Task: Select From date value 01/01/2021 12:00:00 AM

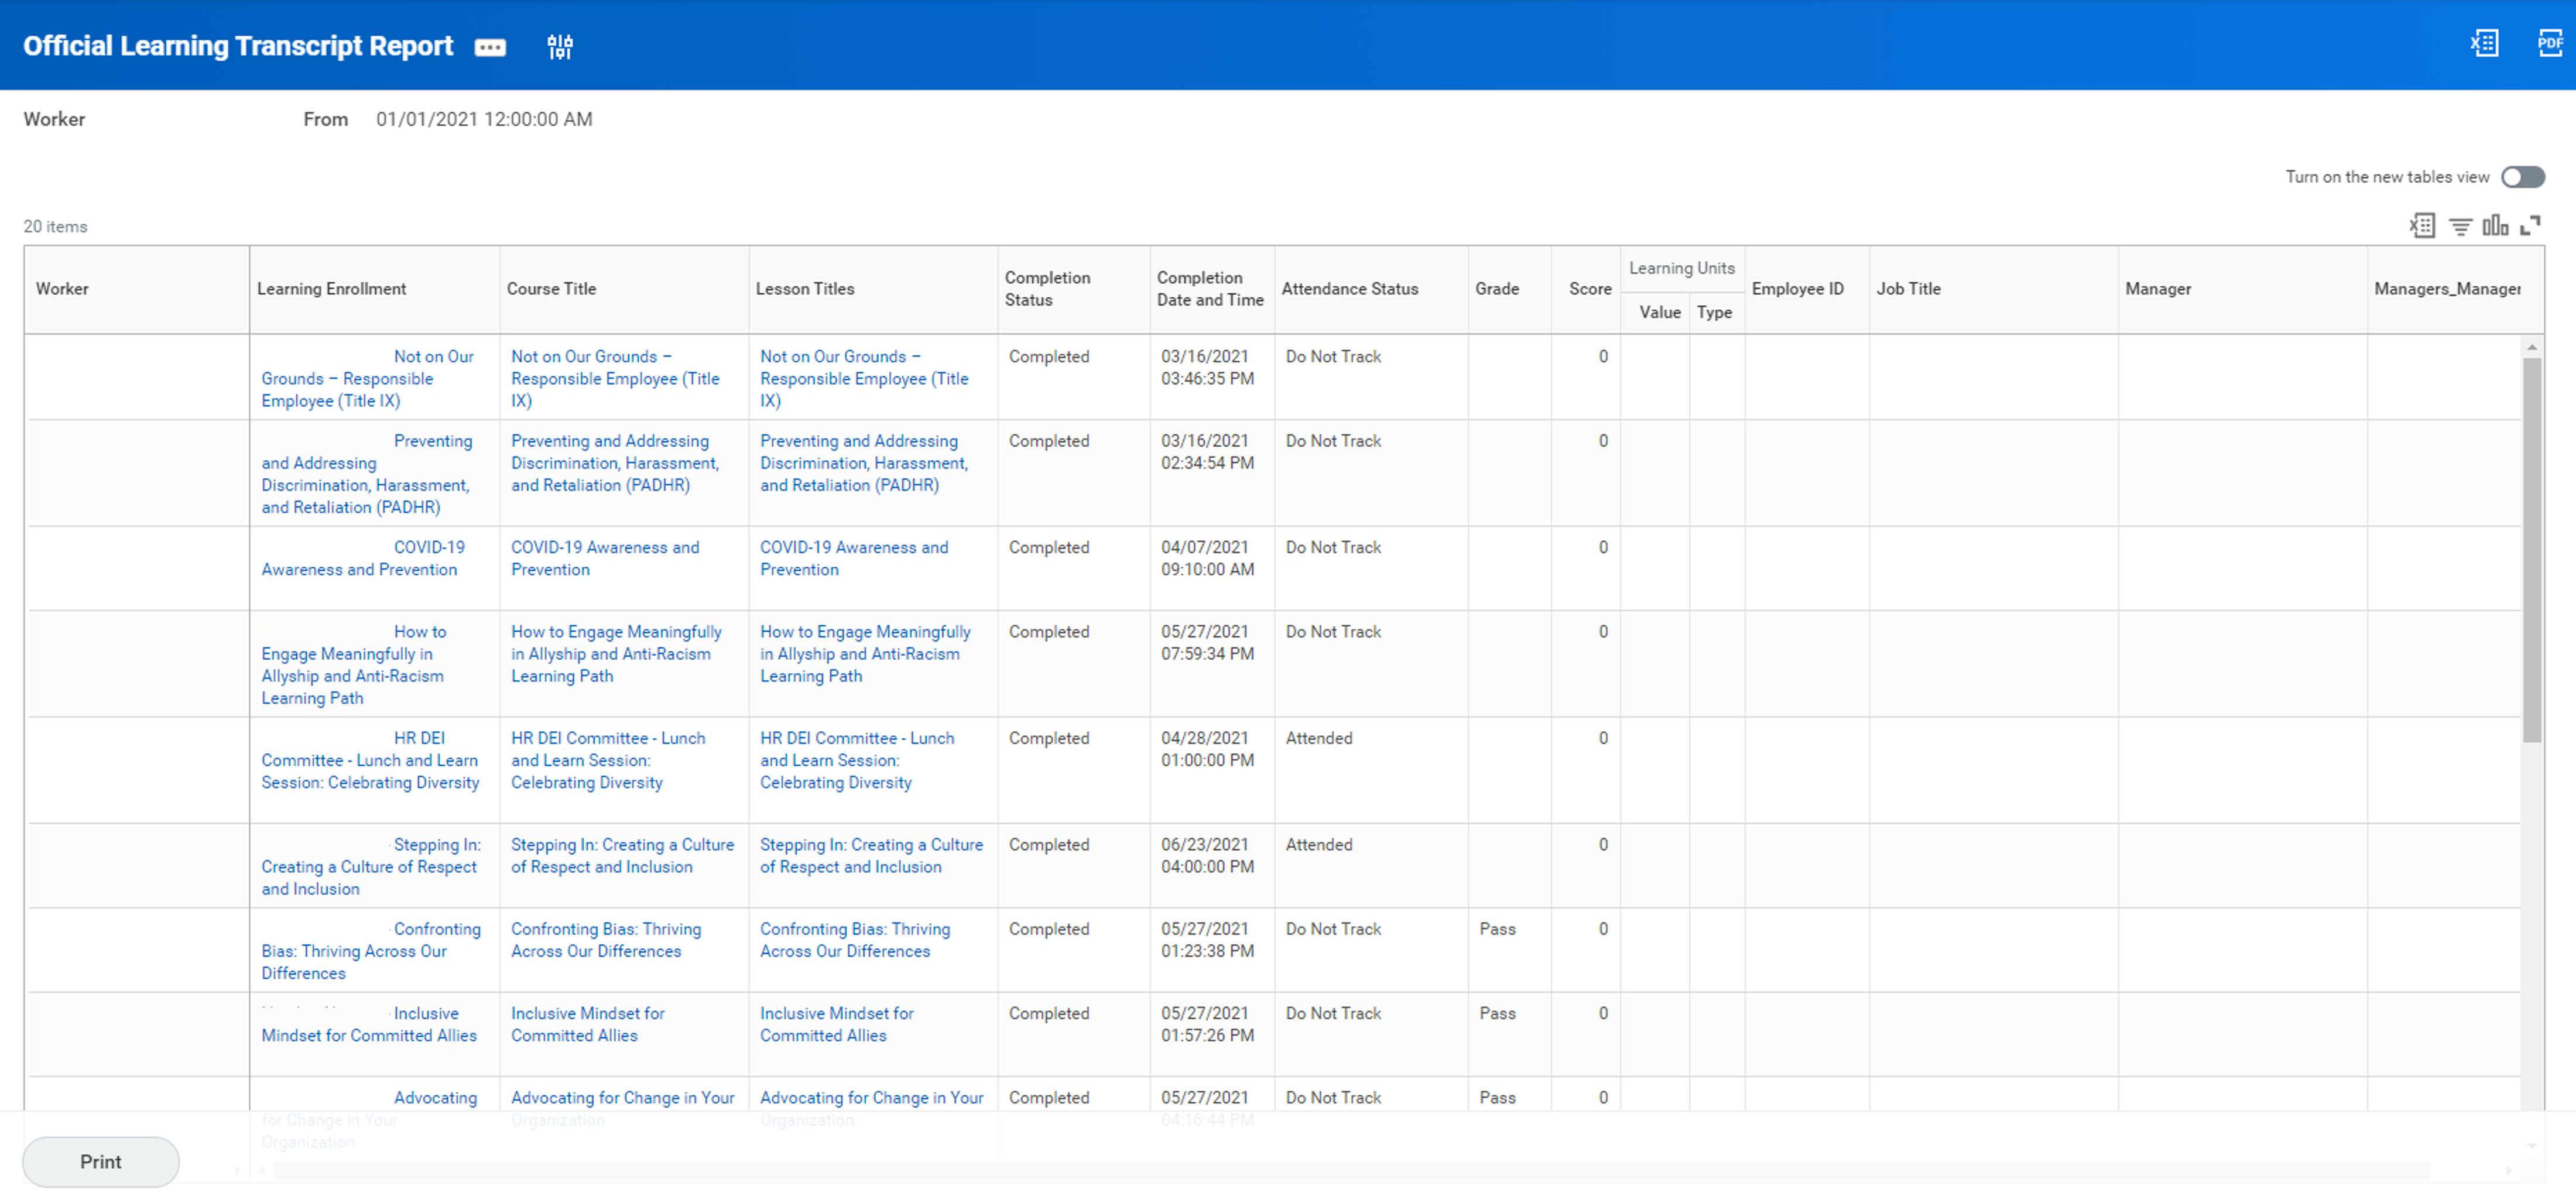Action: pyautogui.click(x=484, y=119)
